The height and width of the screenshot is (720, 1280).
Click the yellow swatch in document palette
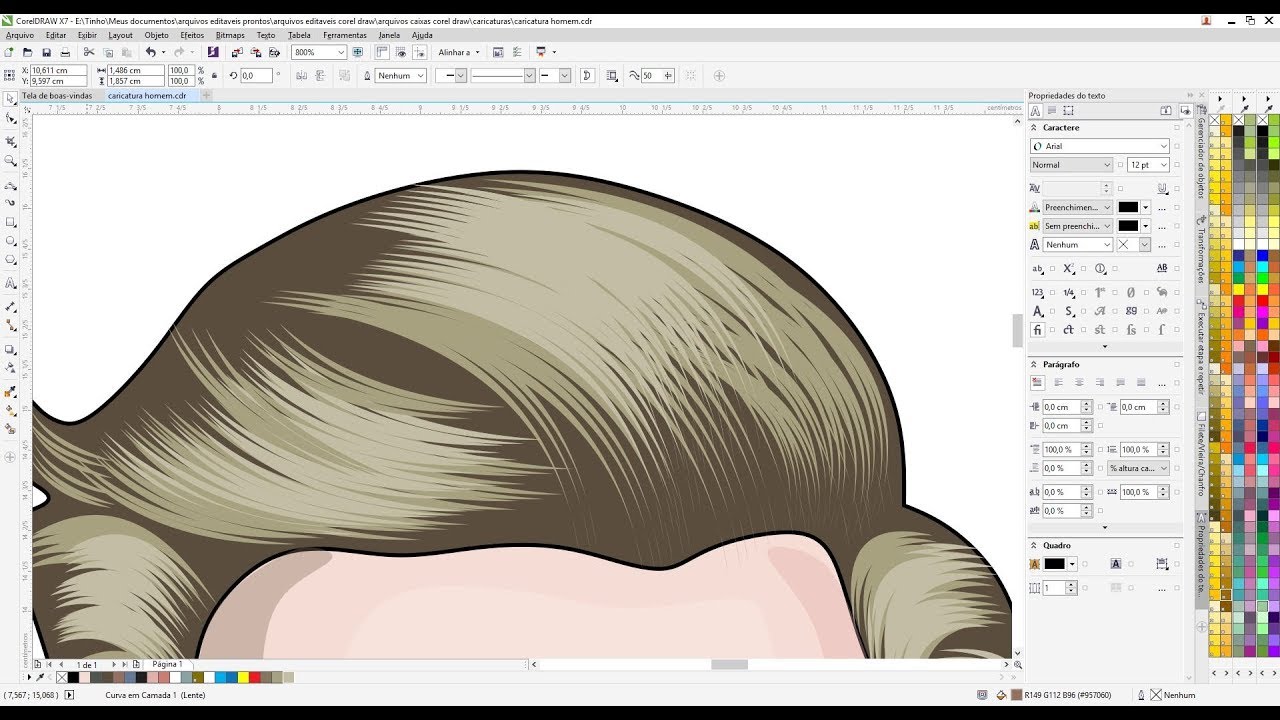243,677
